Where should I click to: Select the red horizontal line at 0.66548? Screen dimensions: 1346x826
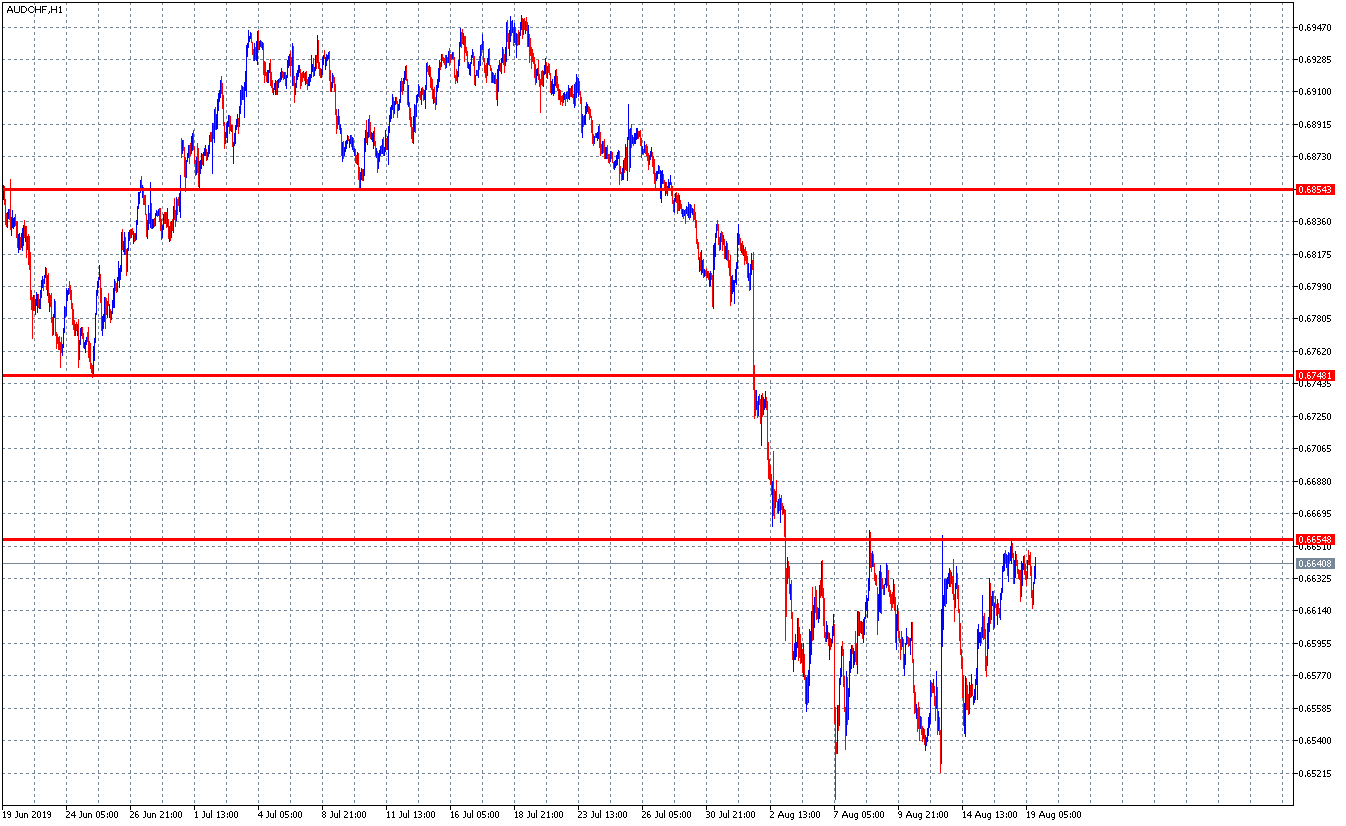tap(648, 540)
